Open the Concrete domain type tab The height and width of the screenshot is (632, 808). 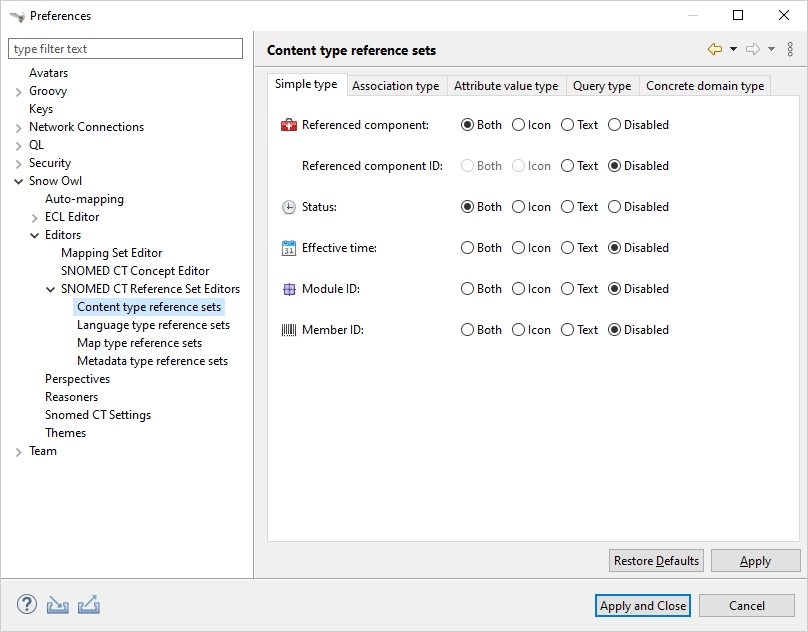(x=704, y=86)
